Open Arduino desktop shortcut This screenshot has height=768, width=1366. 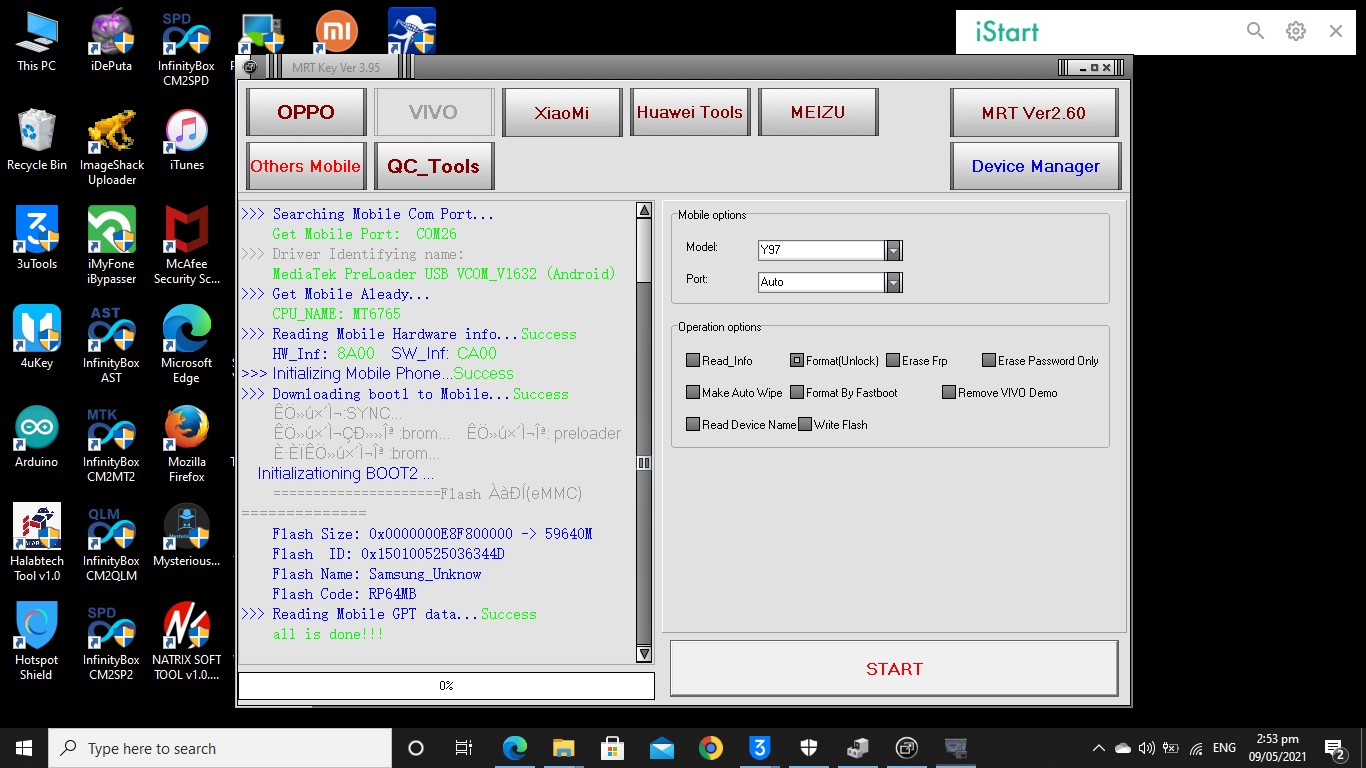[36, 437]
